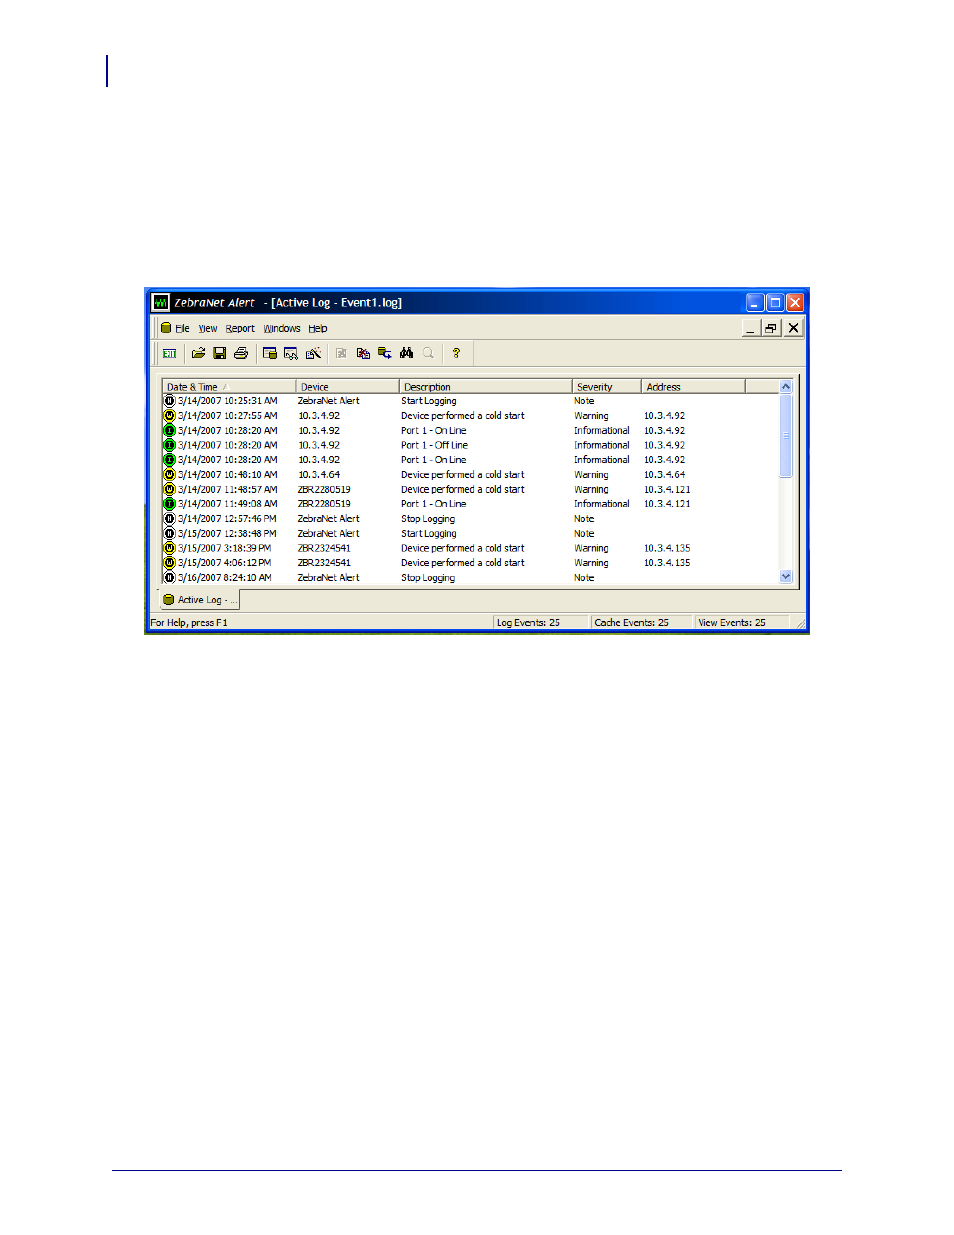The height and width of the screenshot is (1235, 954).
Task: Click the Exit toolbar icon
Action: point(170,353)
